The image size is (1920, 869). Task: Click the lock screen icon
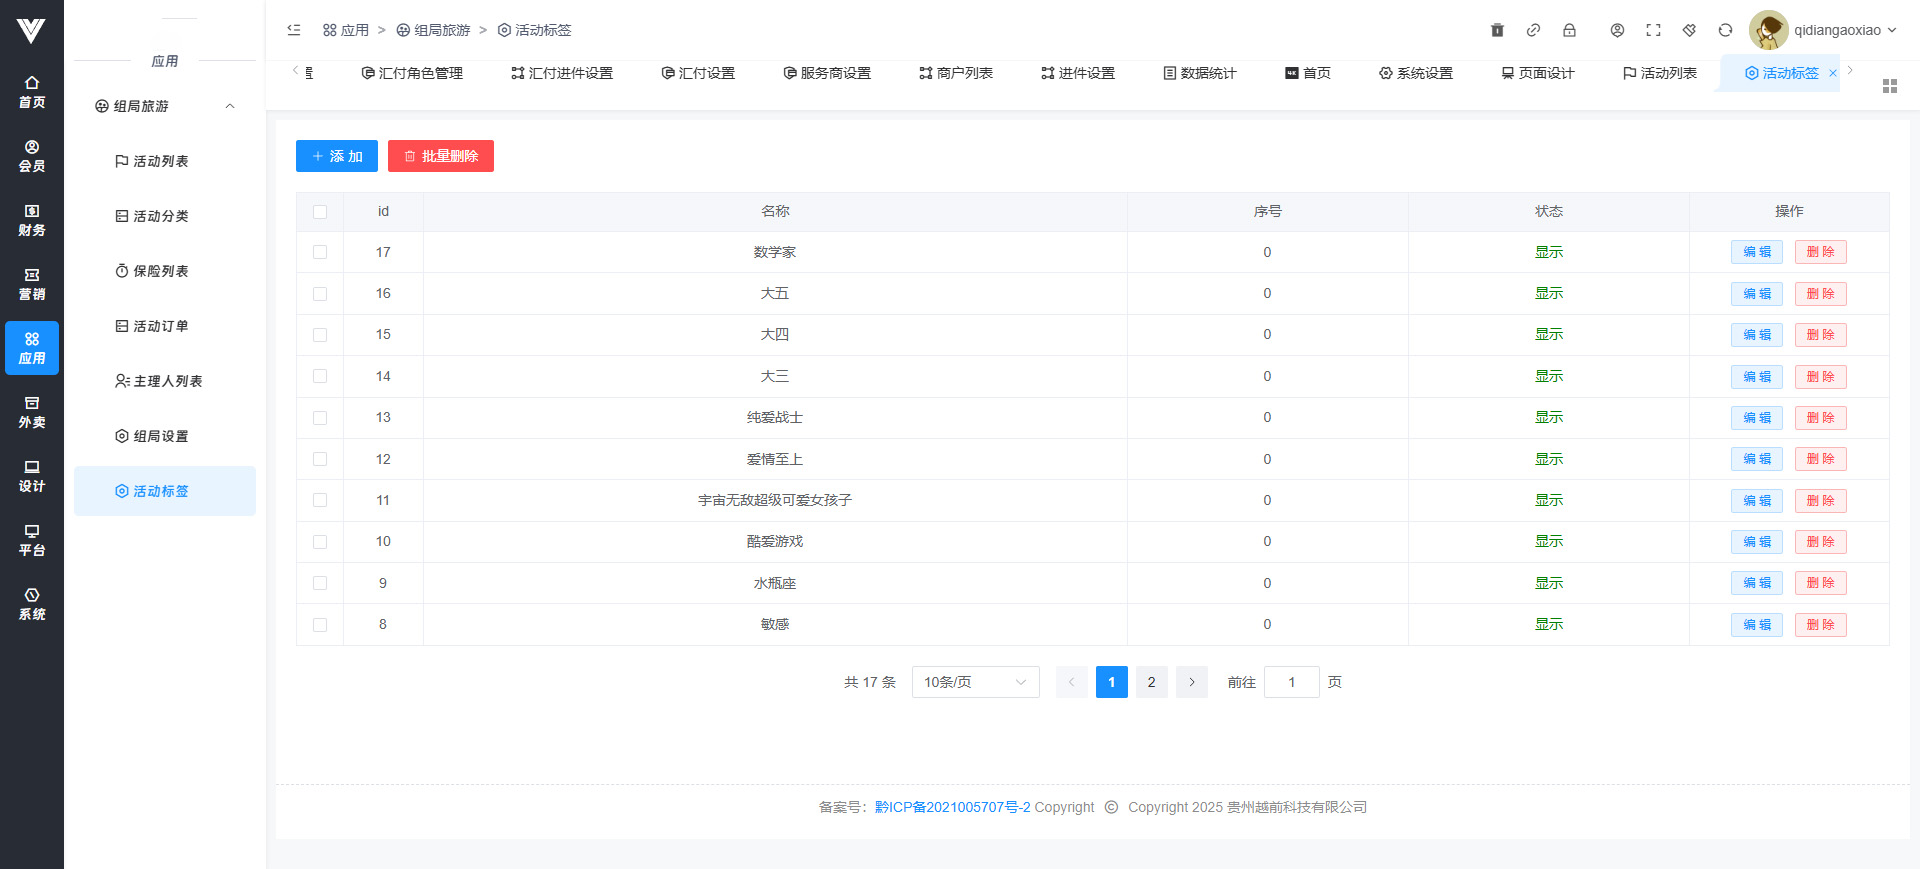click(x=1569, y=30)
